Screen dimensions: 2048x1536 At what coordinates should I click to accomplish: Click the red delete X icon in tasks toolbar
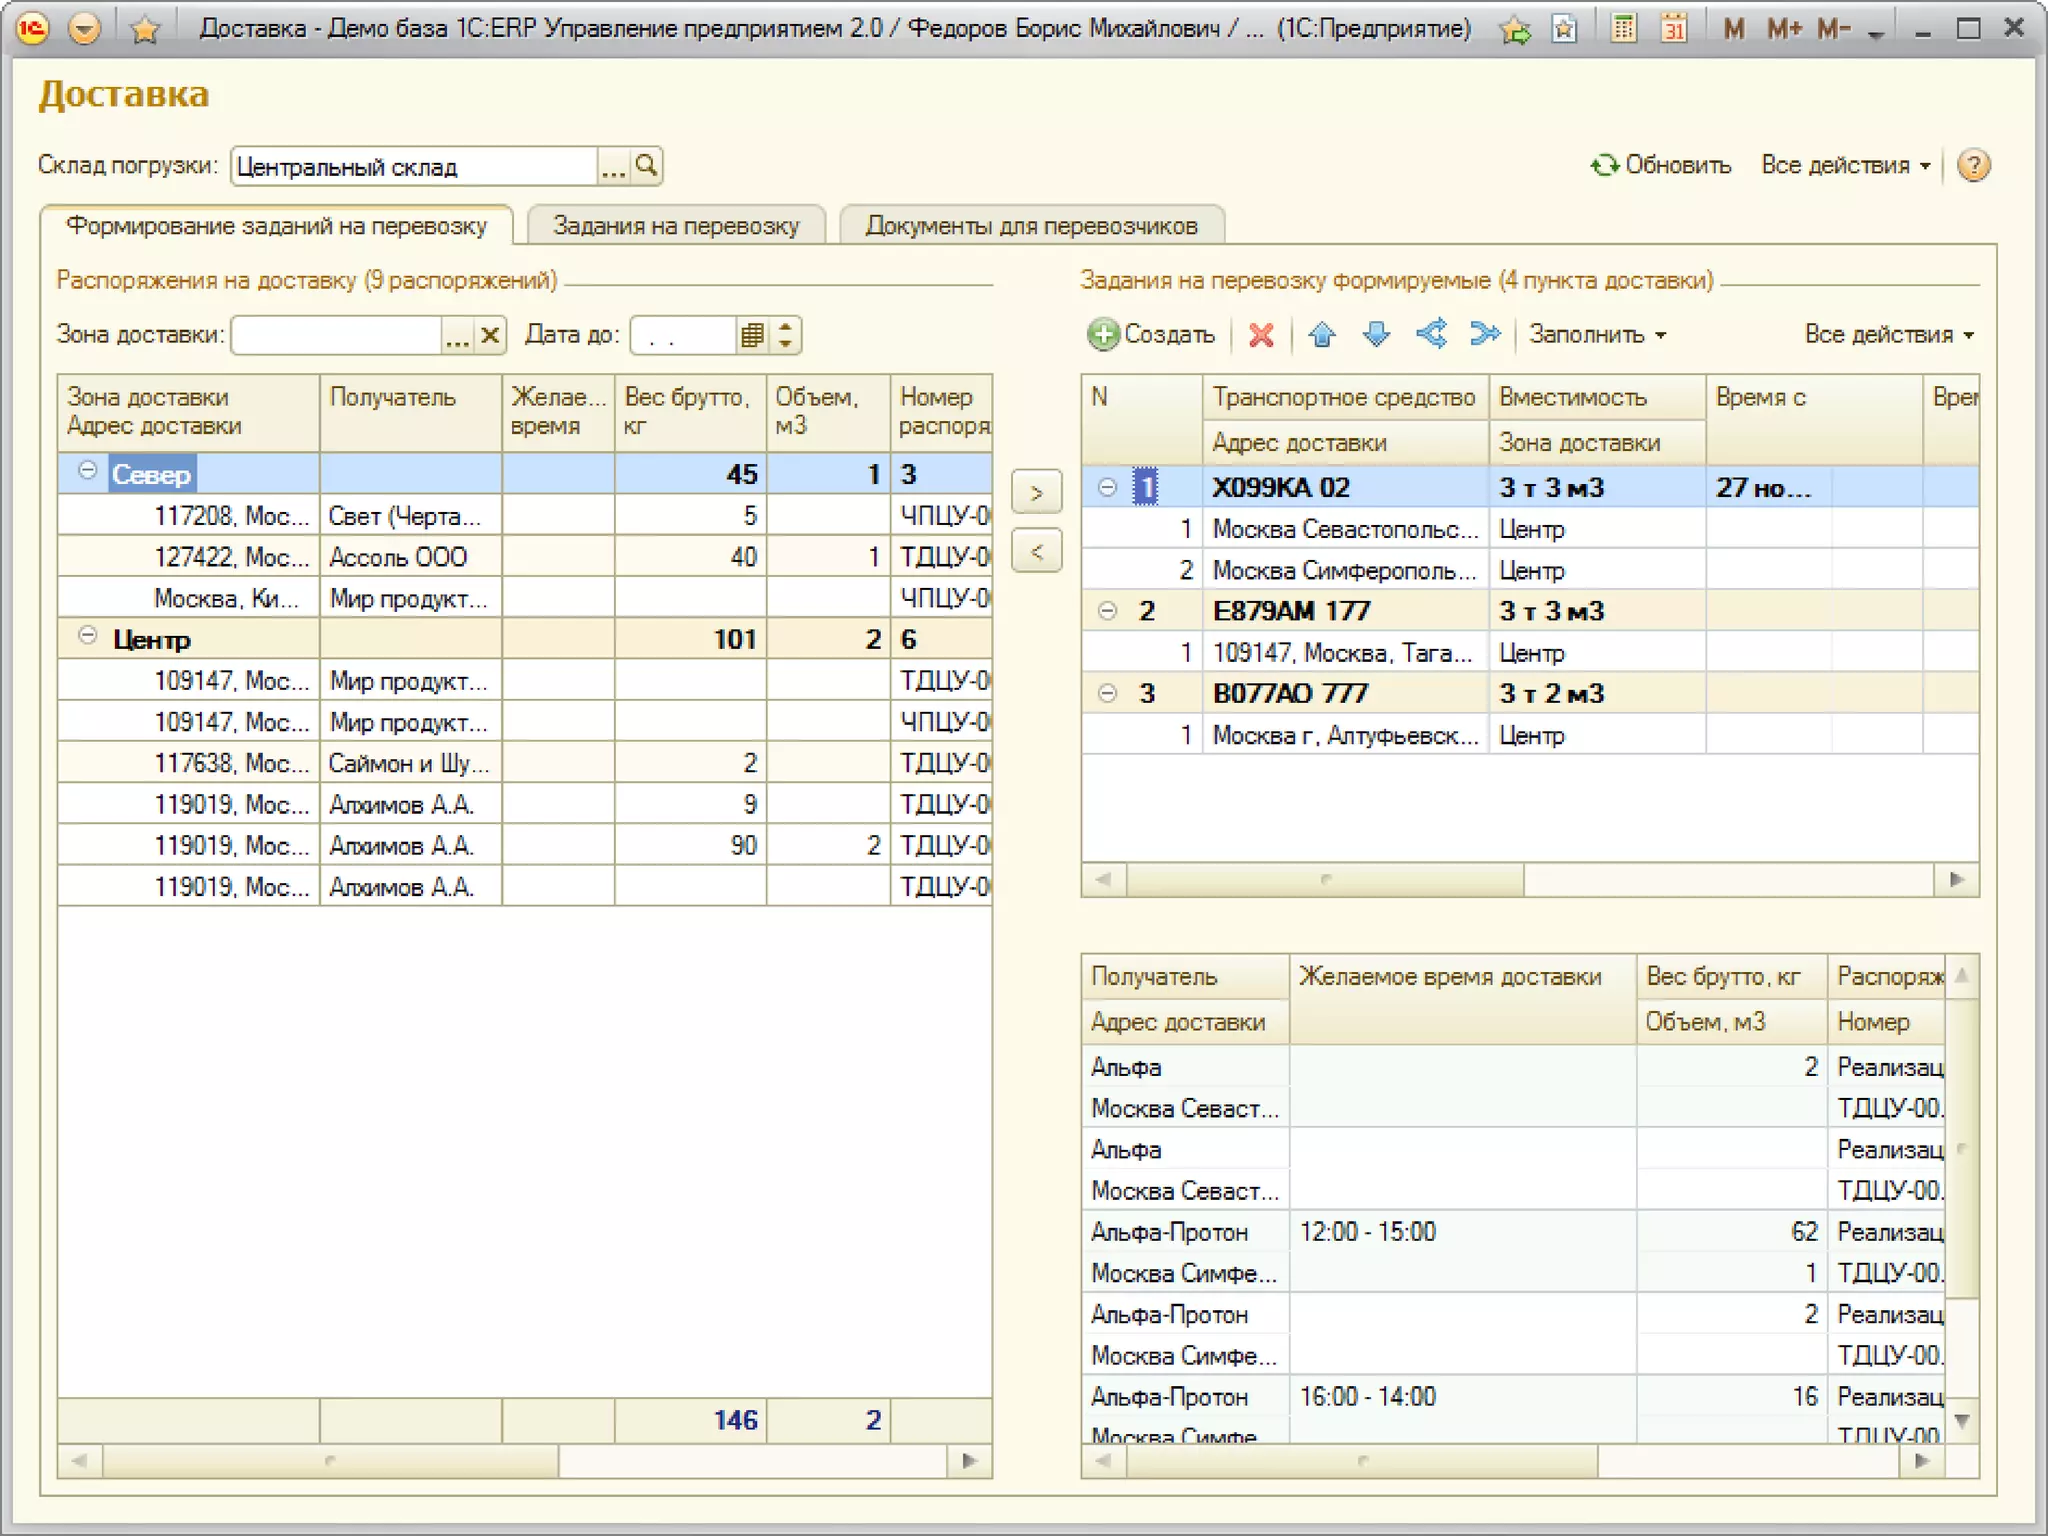(x=1261, y=334)
